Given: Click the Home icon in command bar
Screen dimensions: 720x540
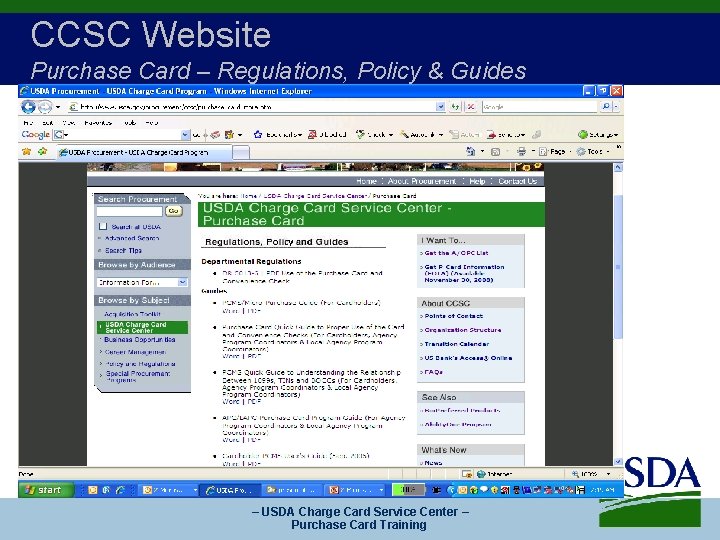Looking at the screenshot, I should (x=471, y=151).
